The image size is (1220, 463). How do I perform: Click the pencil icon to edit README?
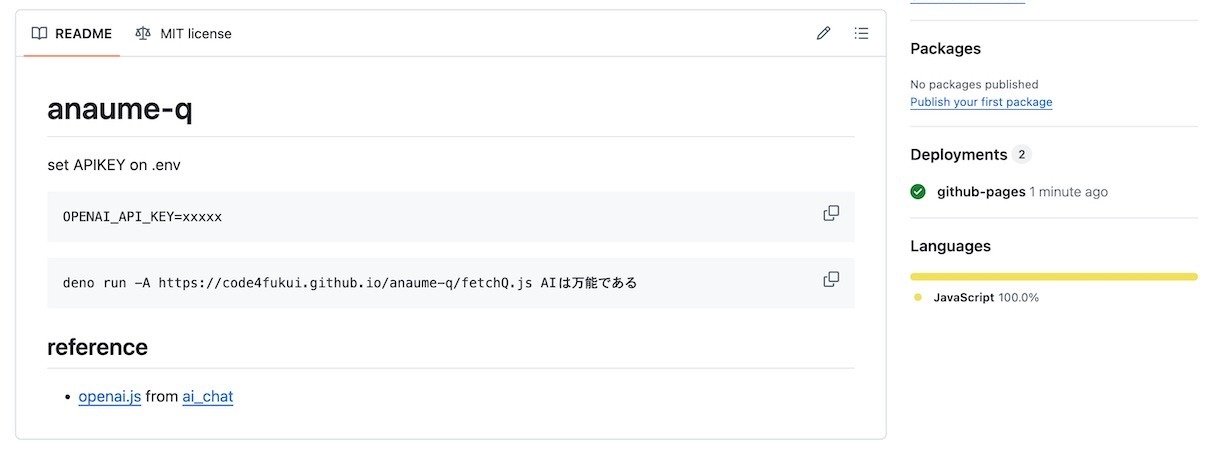tap(823, 33)
